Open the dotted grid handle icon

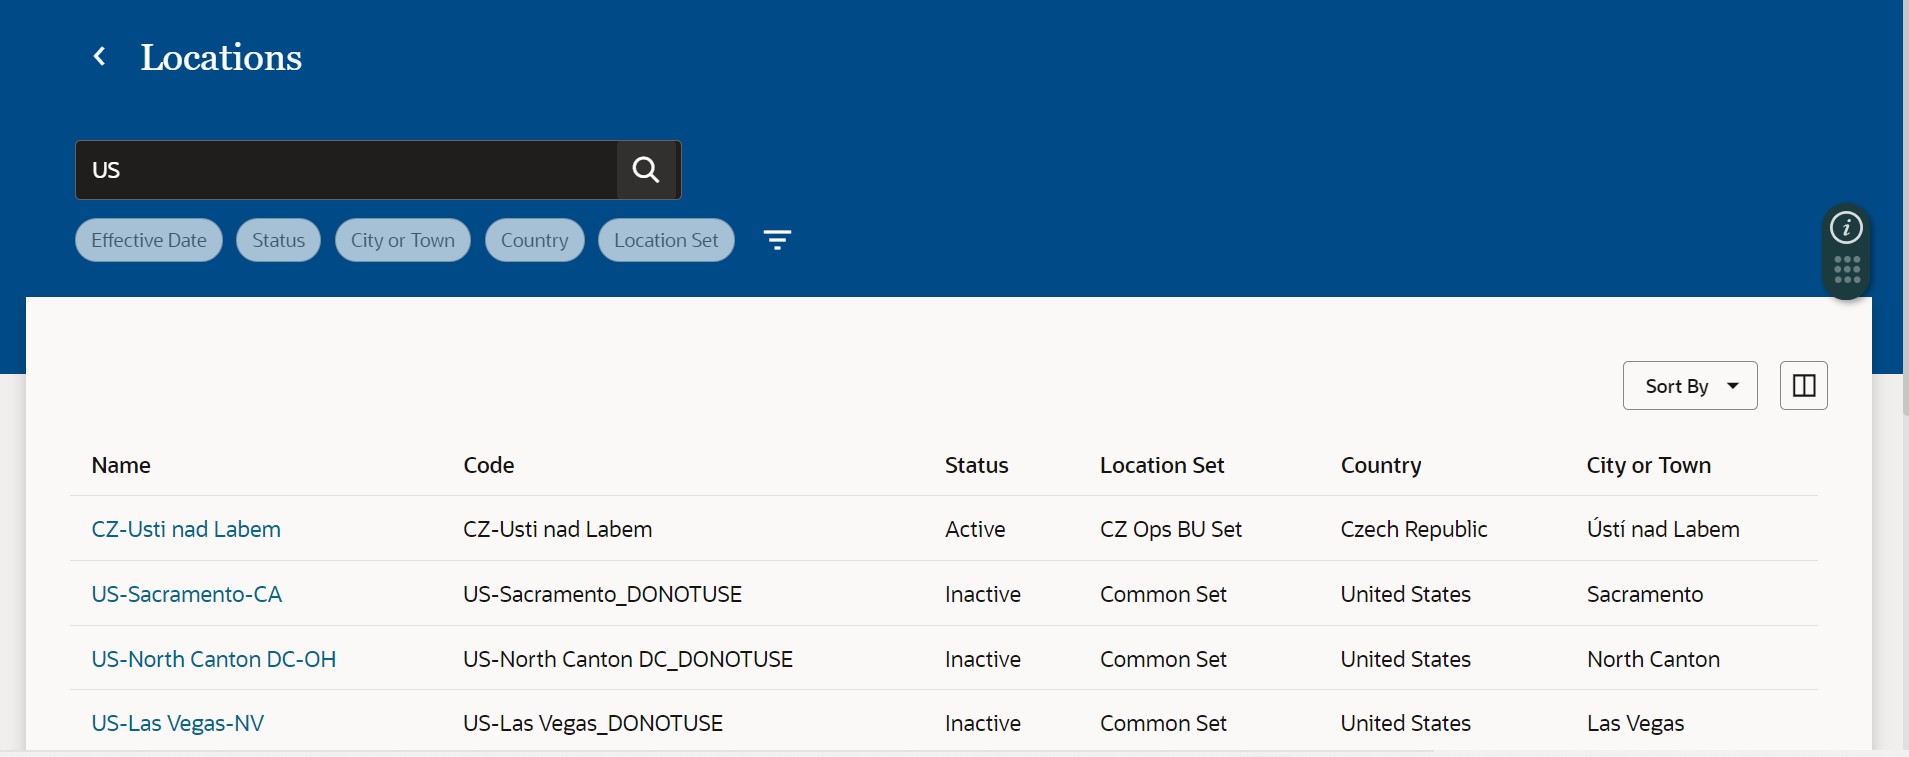point(1846,270)
